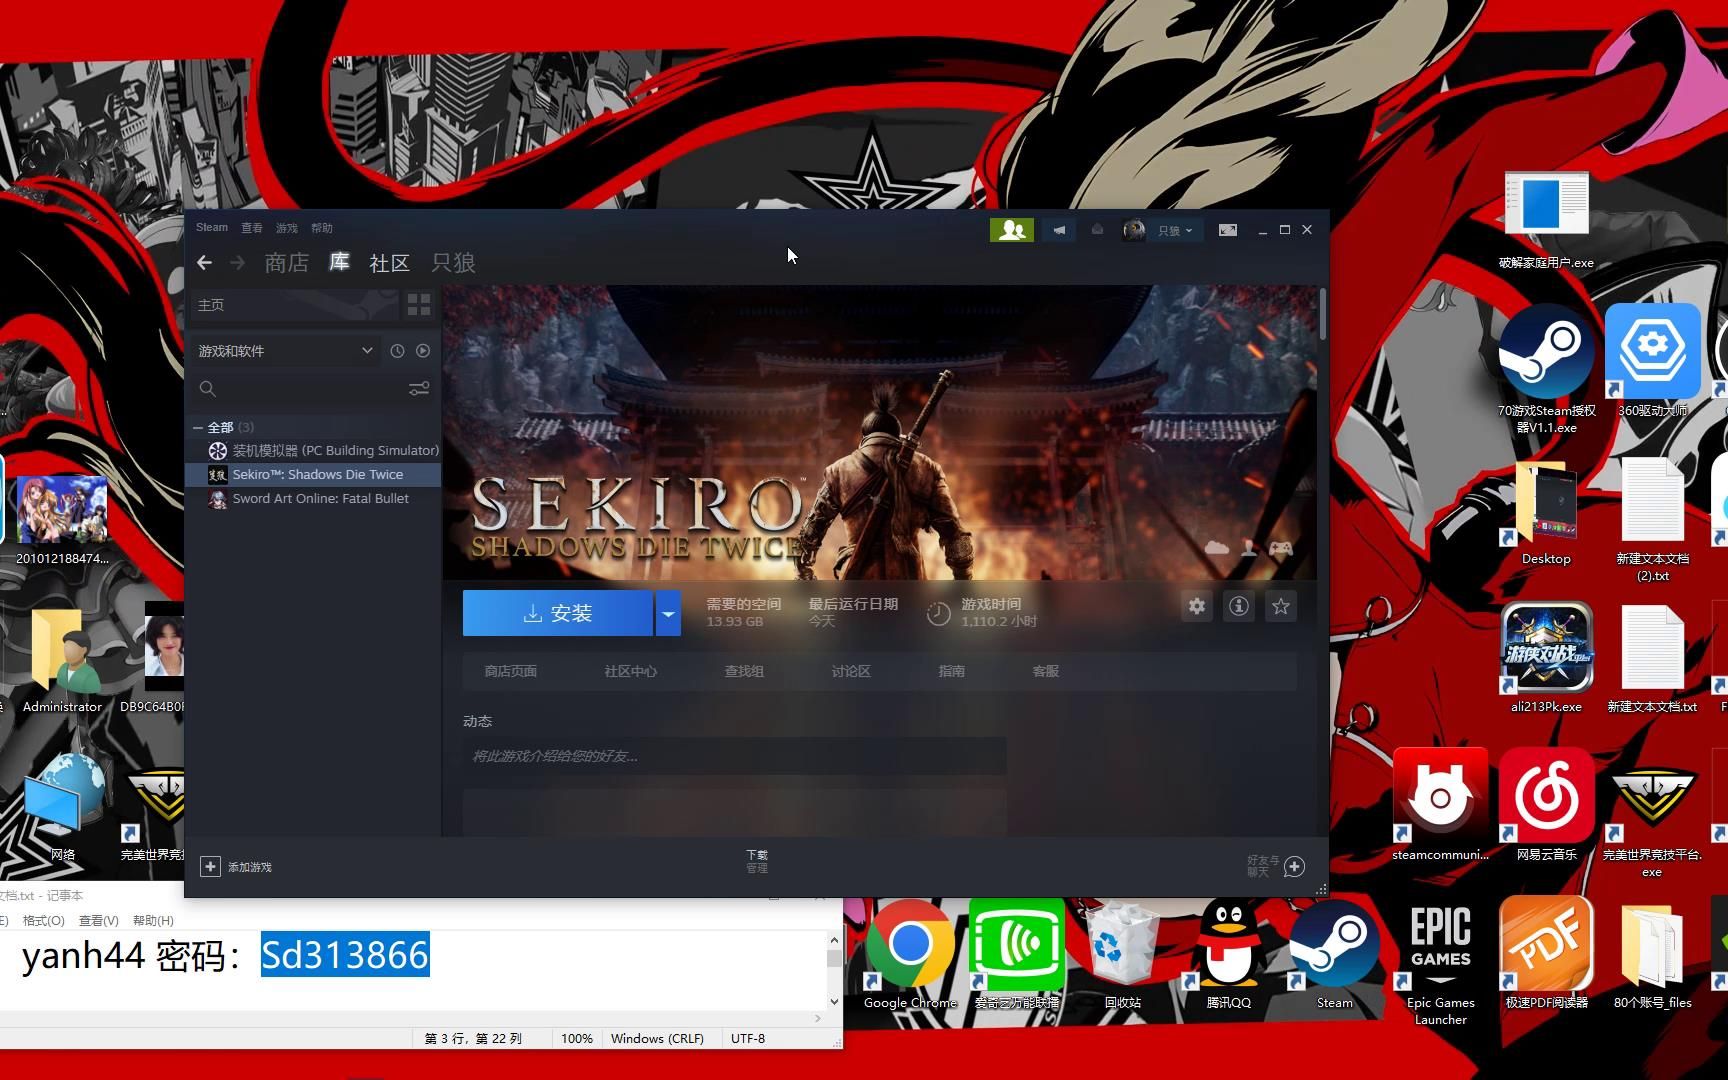
Task: Select Sekiro: Shadows Die Twice in library
Action: click(313, 475)
